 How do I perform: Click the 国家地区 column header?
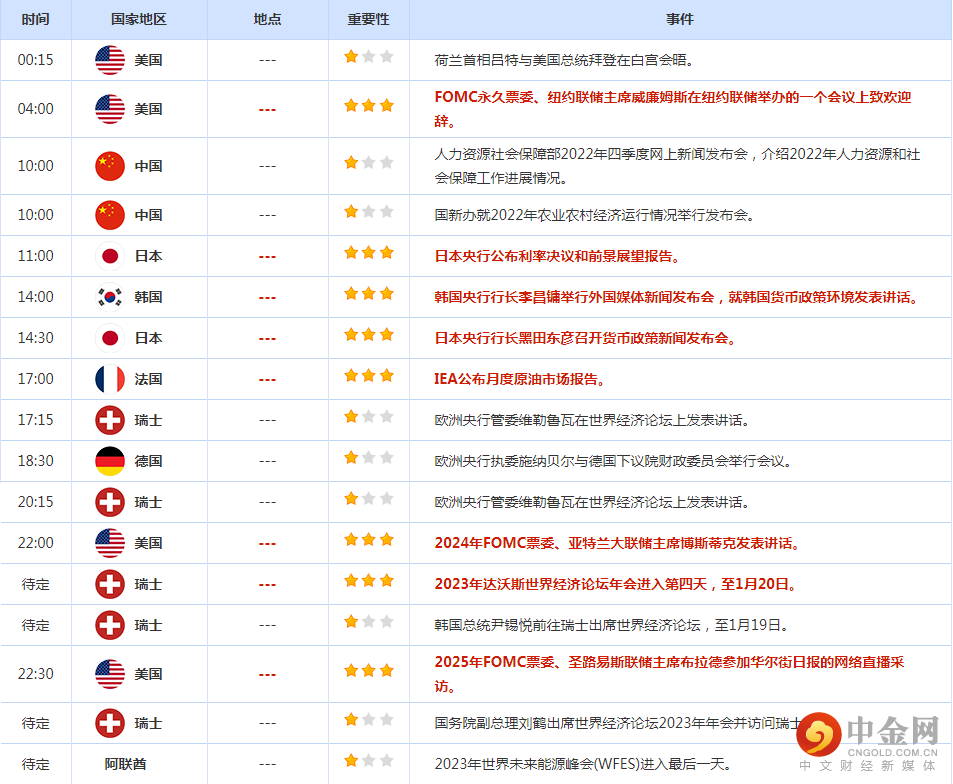pyautogui.click(x=138, y=20)
